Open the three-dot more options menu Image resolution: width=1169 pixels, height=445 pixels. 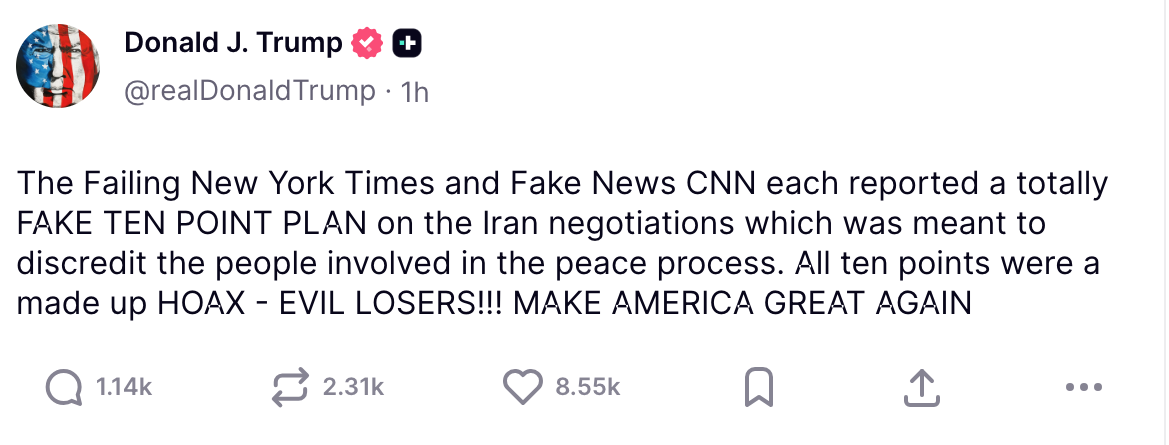pos(1083,387)
